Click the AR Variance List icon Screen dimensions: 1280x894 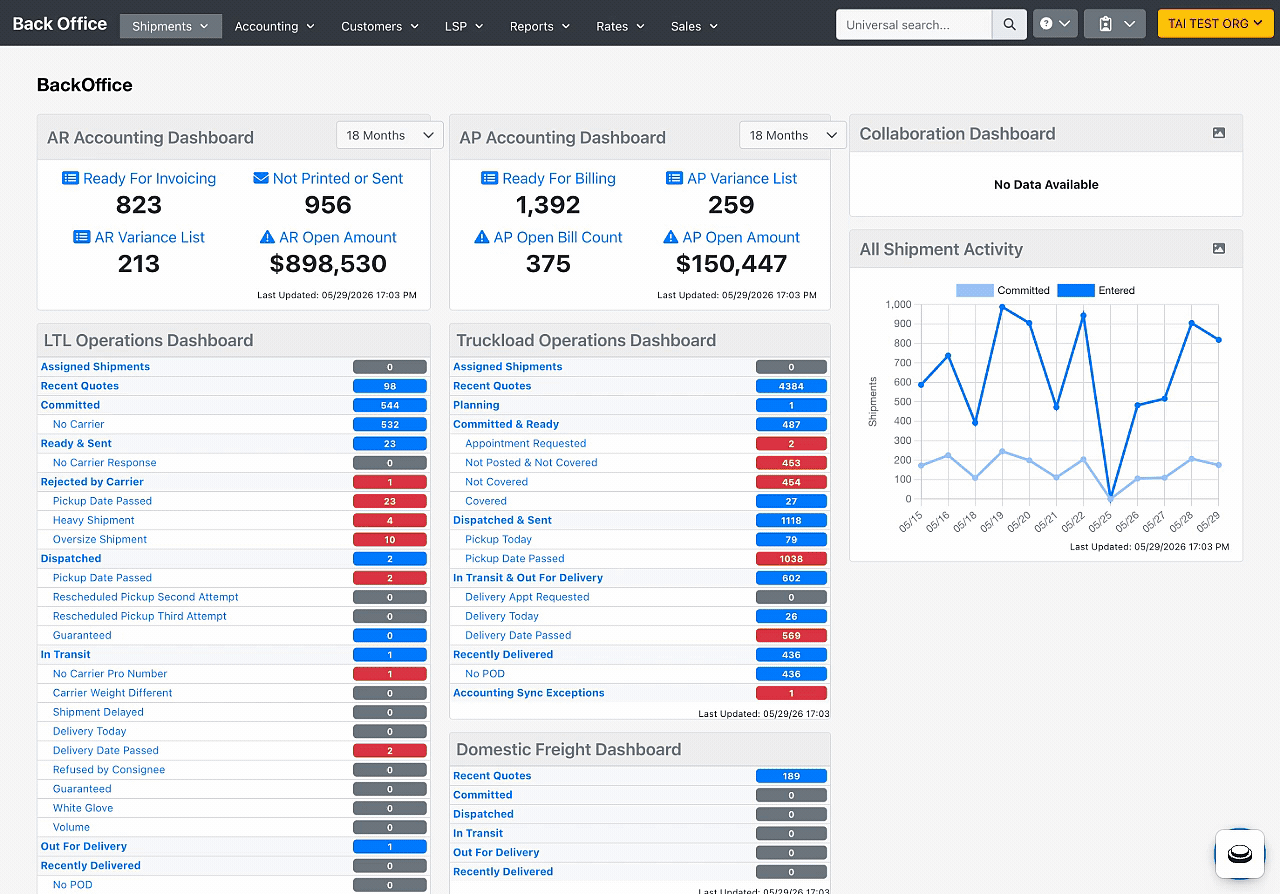82,237
